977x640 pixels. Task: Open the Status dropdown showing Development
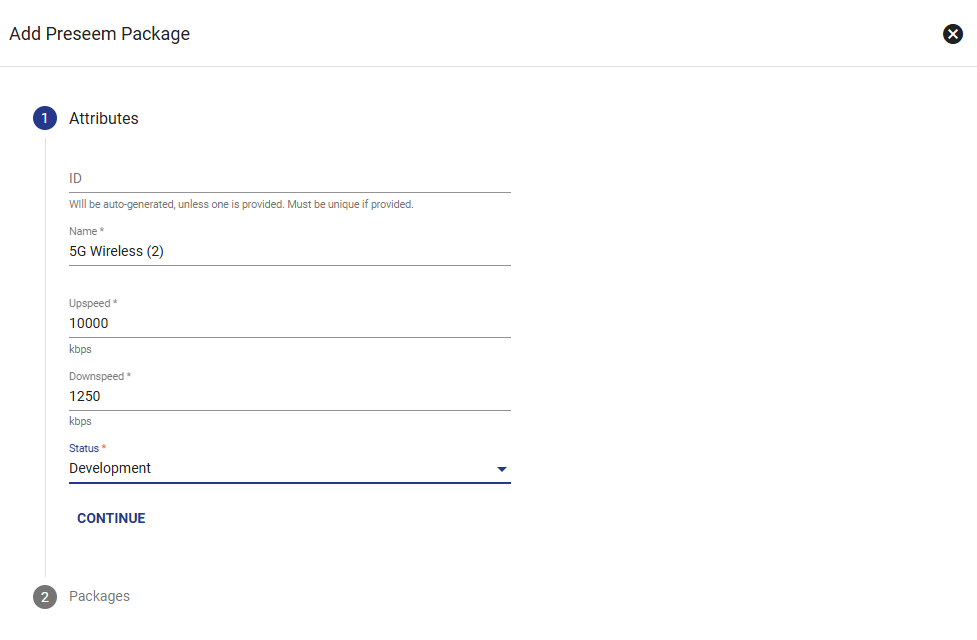[290, 469]
